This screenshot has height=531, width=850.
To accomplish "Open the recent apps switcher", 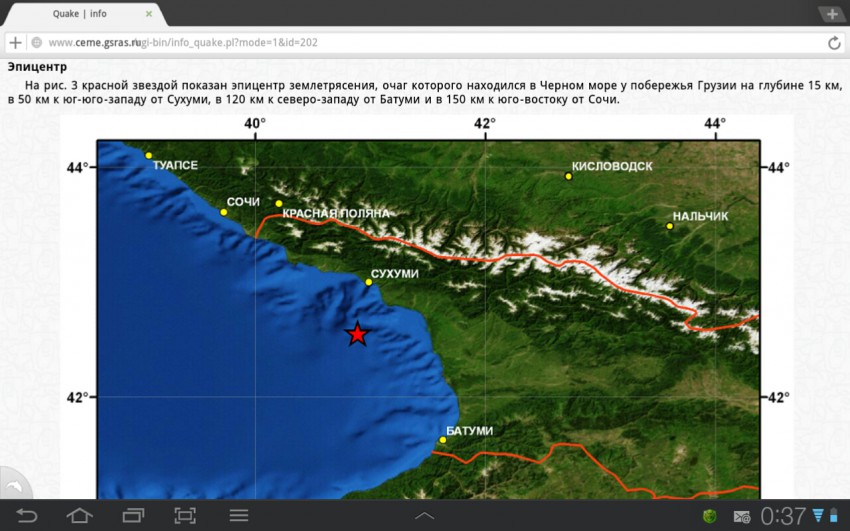I will [133, 516].
